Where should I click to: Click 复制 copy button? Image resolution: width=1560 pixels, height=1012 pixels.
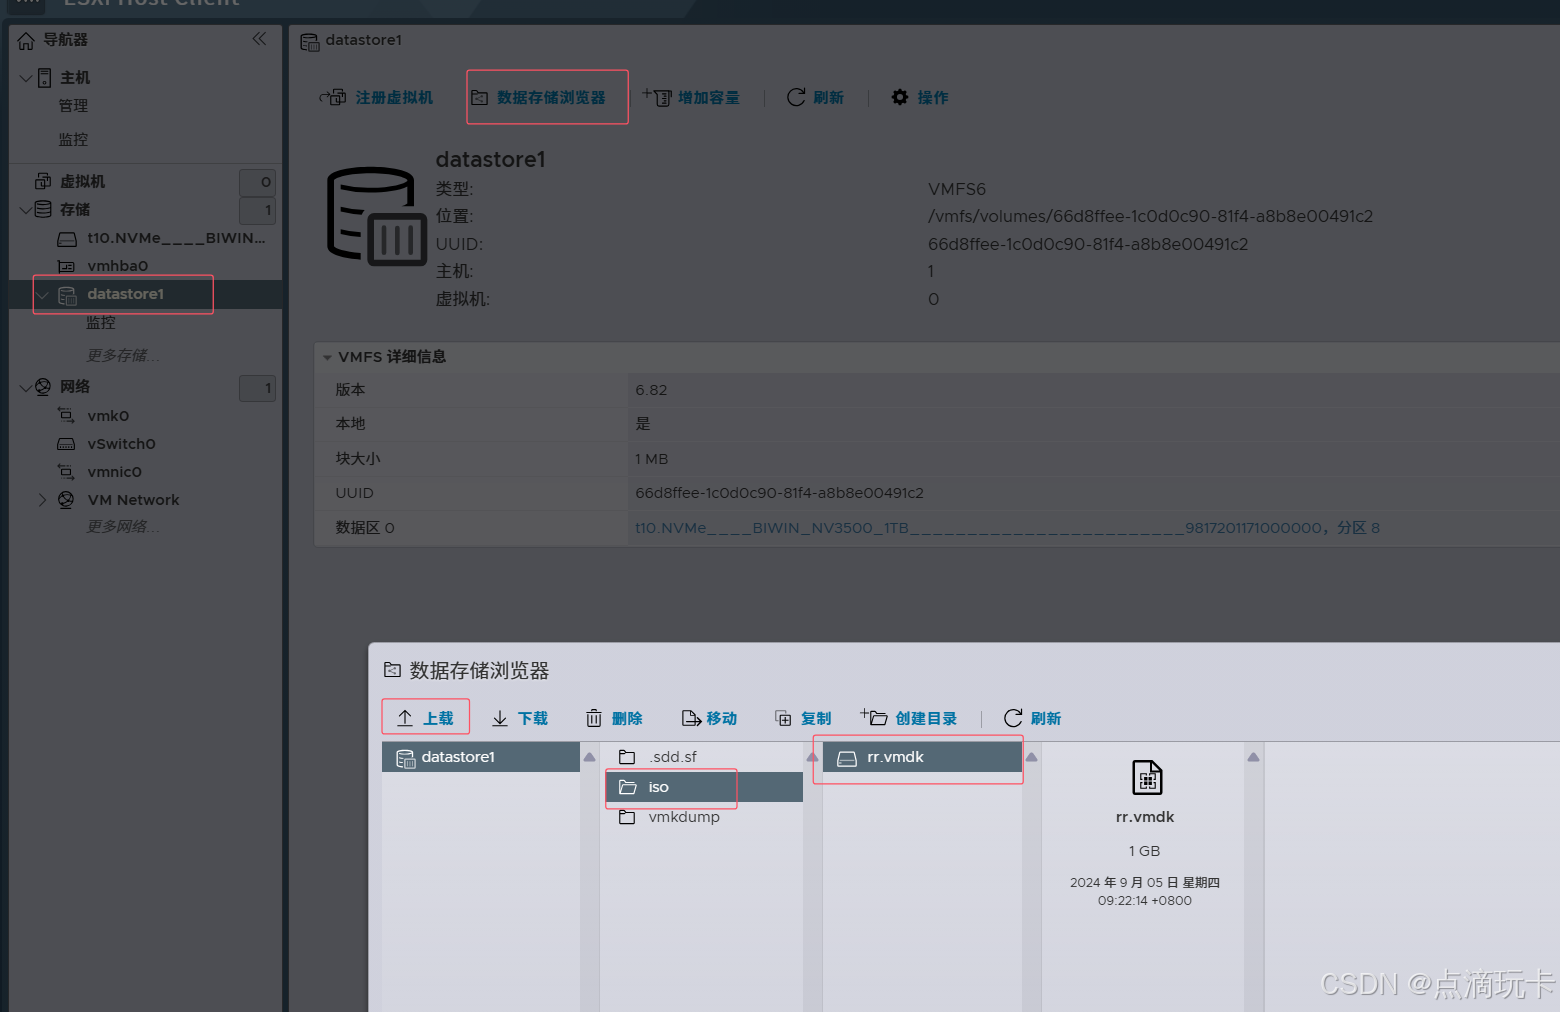(x=803, y=718)
